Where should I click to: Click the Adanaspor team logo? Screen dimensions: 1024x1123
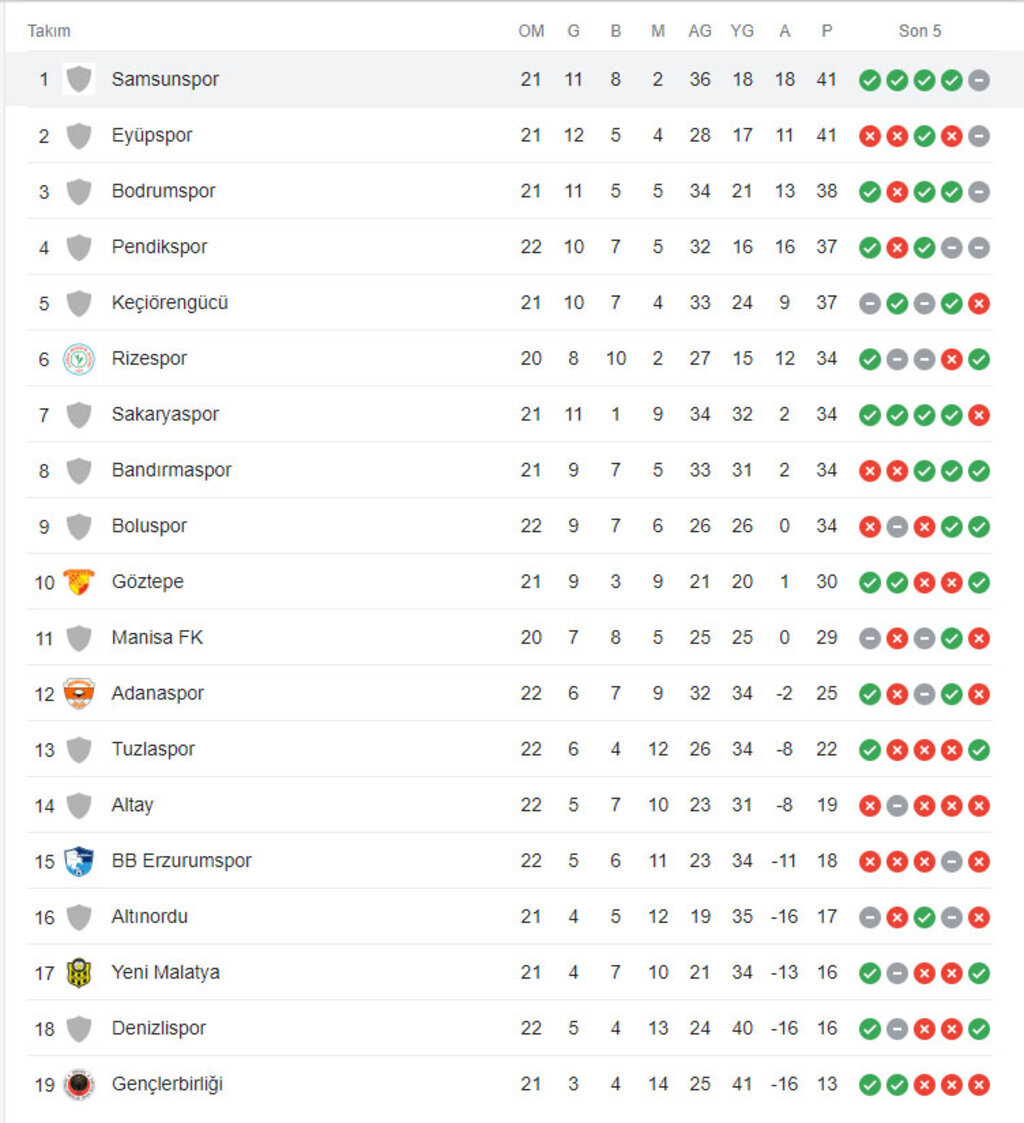[79, 693]
